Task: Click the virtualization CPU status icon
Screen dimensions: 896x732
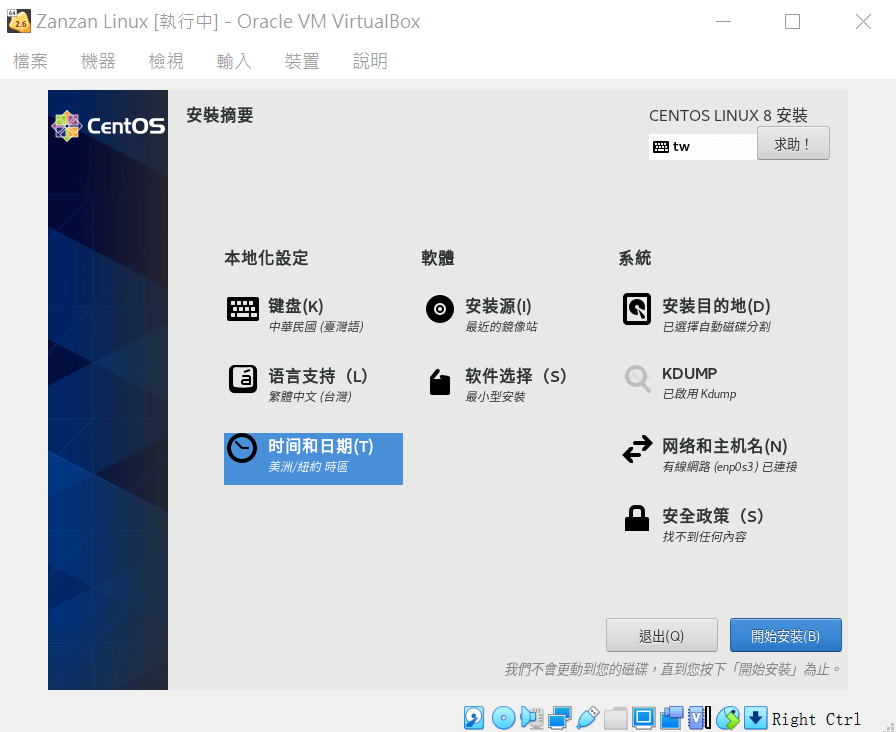Action: tap(699, 718)
